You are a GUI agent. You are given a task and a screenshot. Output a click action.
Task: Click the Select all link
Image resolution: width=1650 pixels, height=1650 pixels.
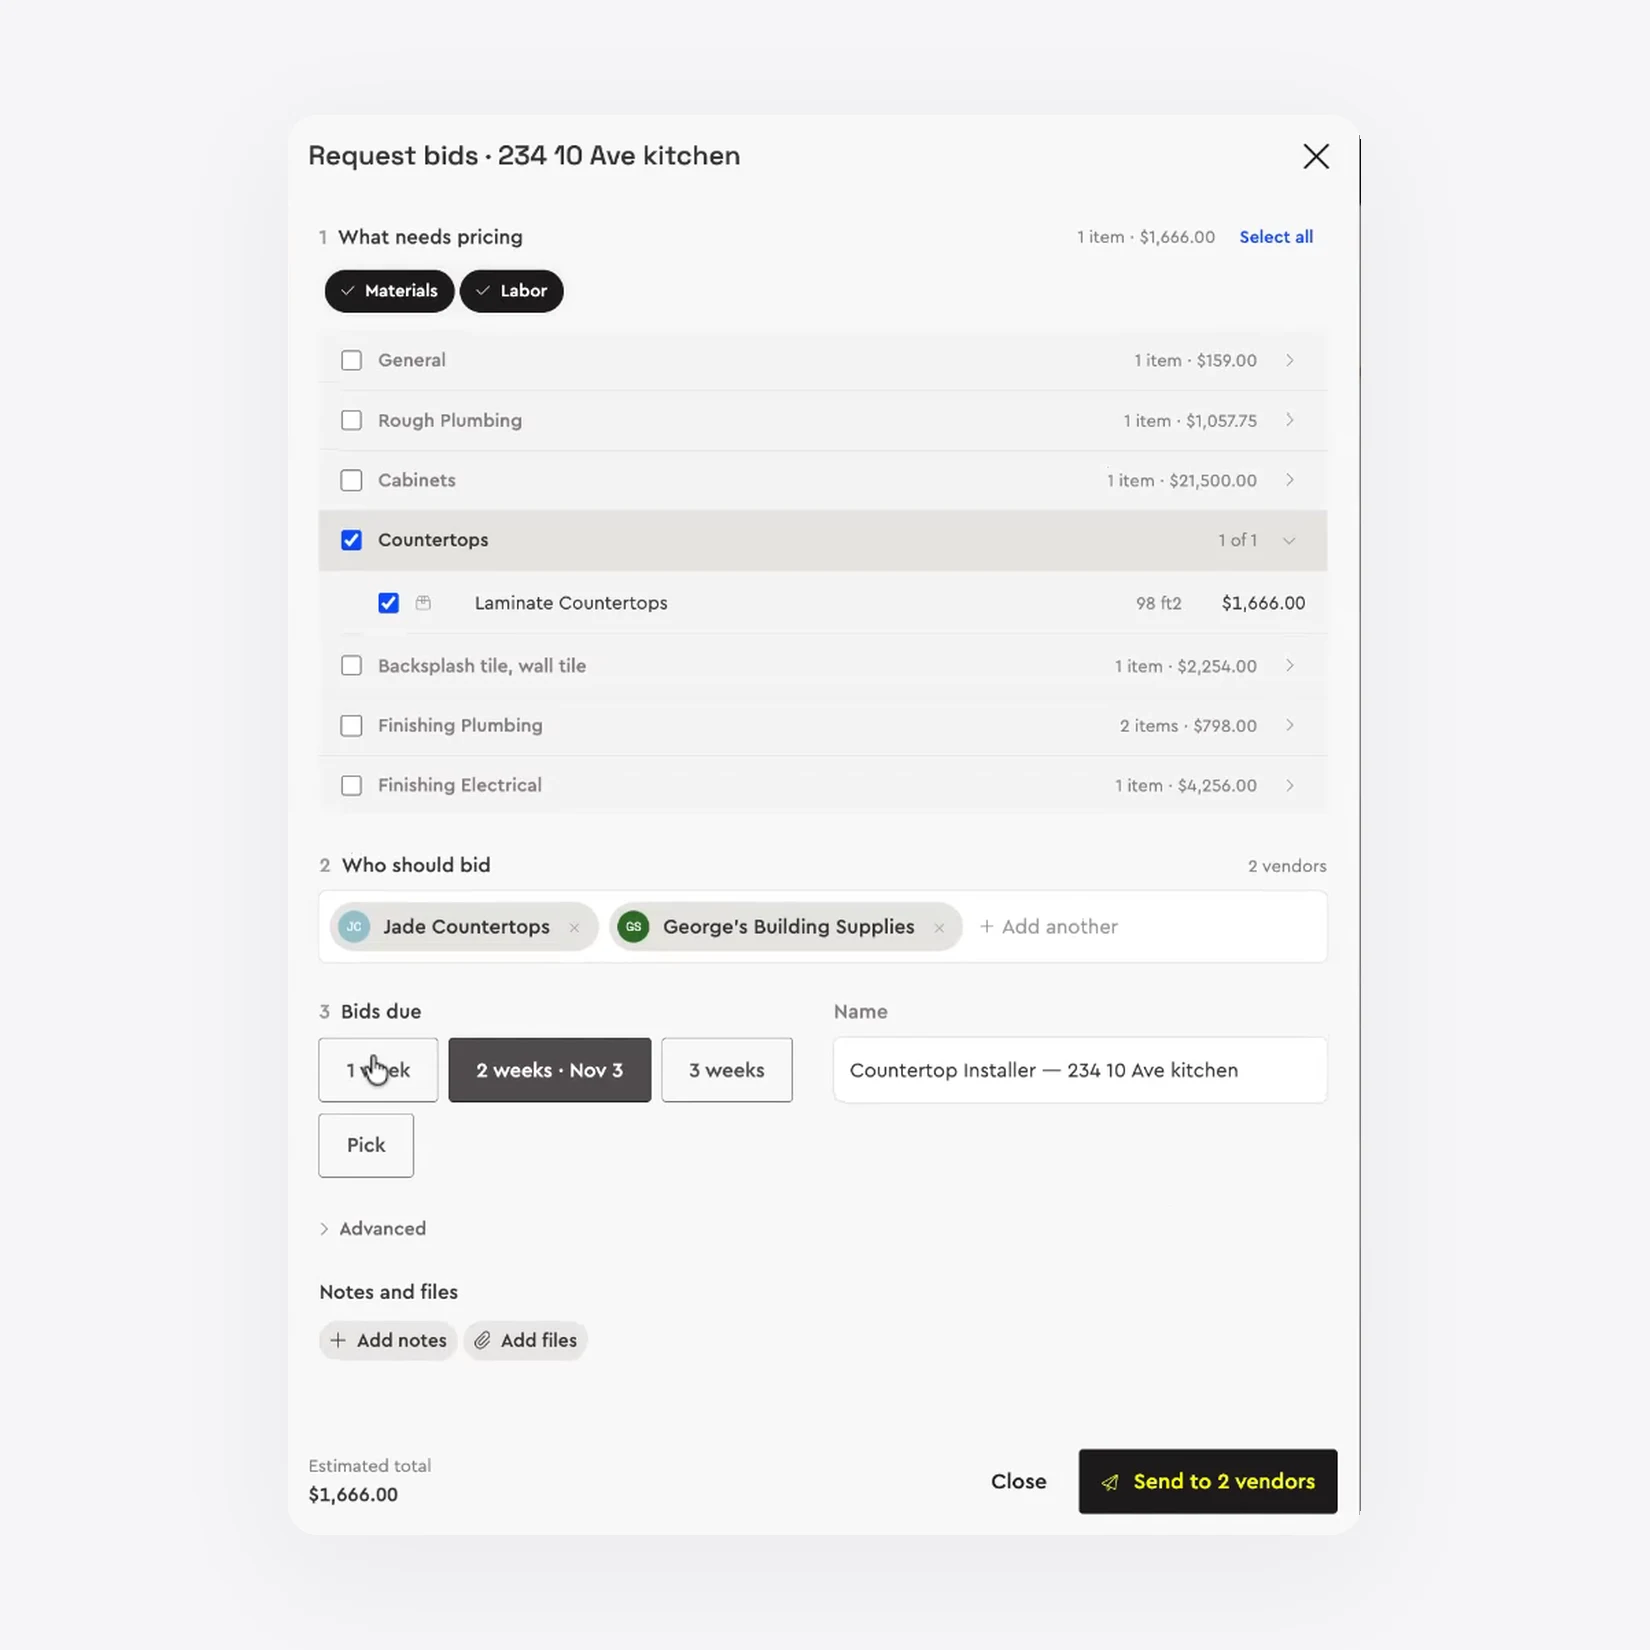[x=1276, y=237]
